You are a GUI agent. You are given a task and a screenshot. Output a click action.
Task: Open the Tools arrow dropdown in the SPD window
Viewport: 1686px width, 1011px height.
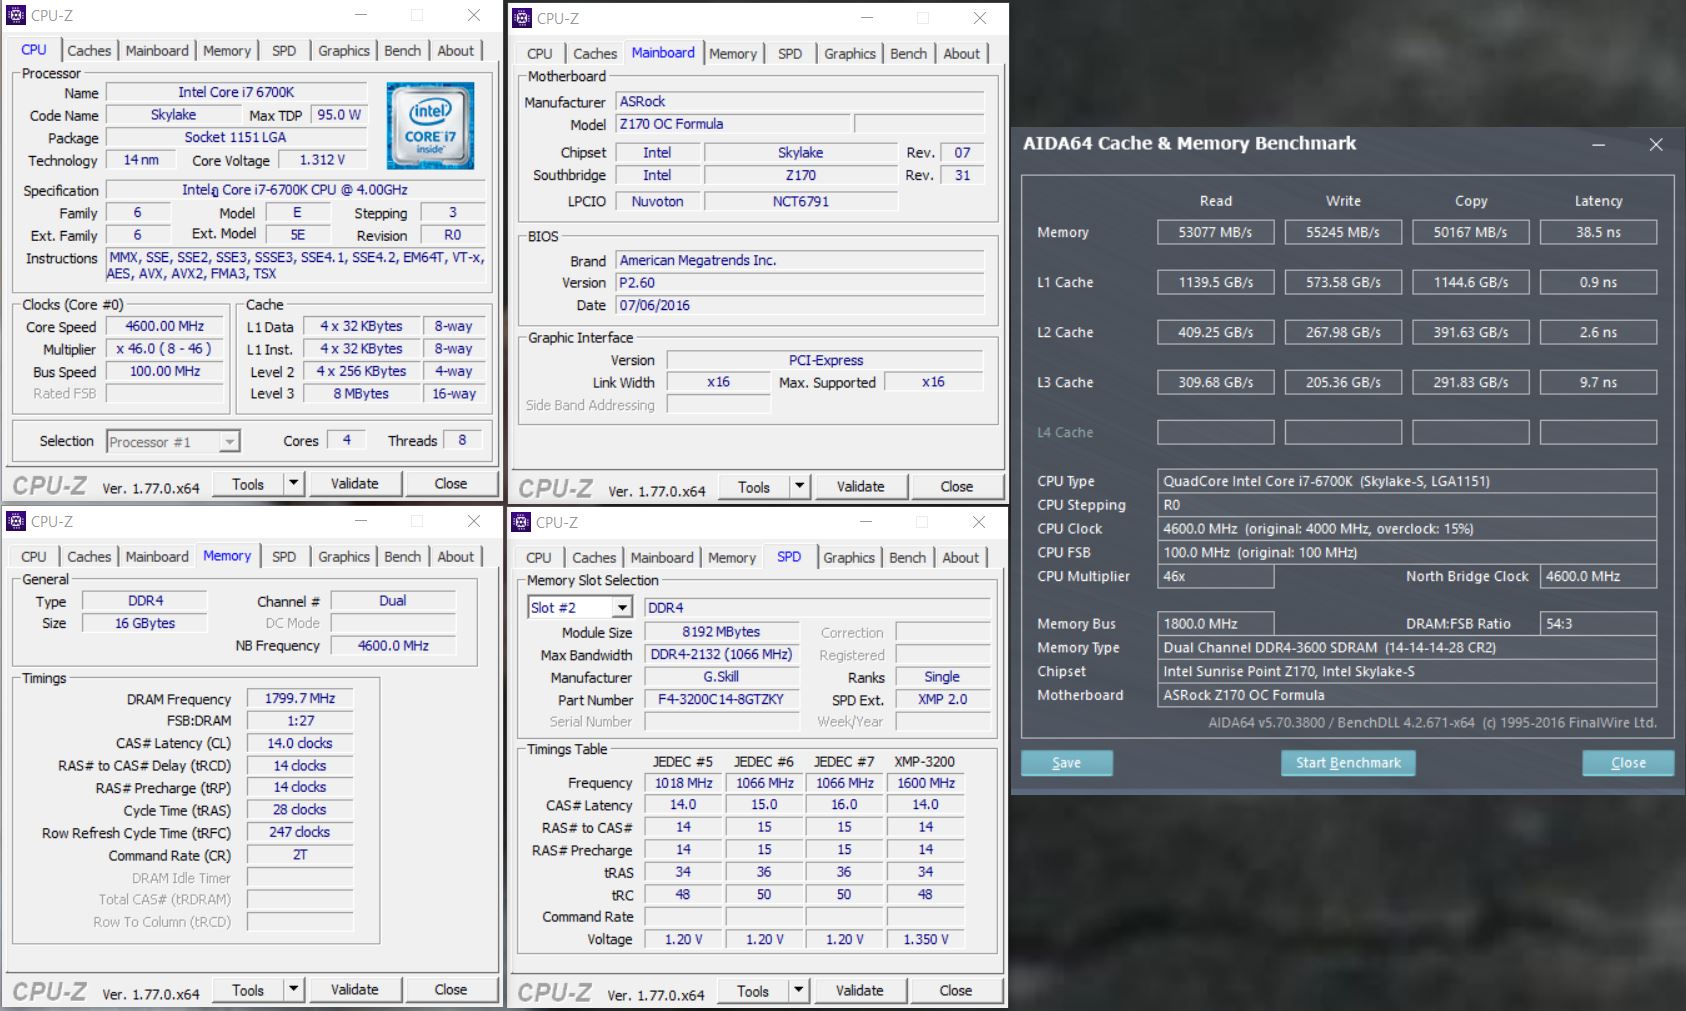[798, 991]
